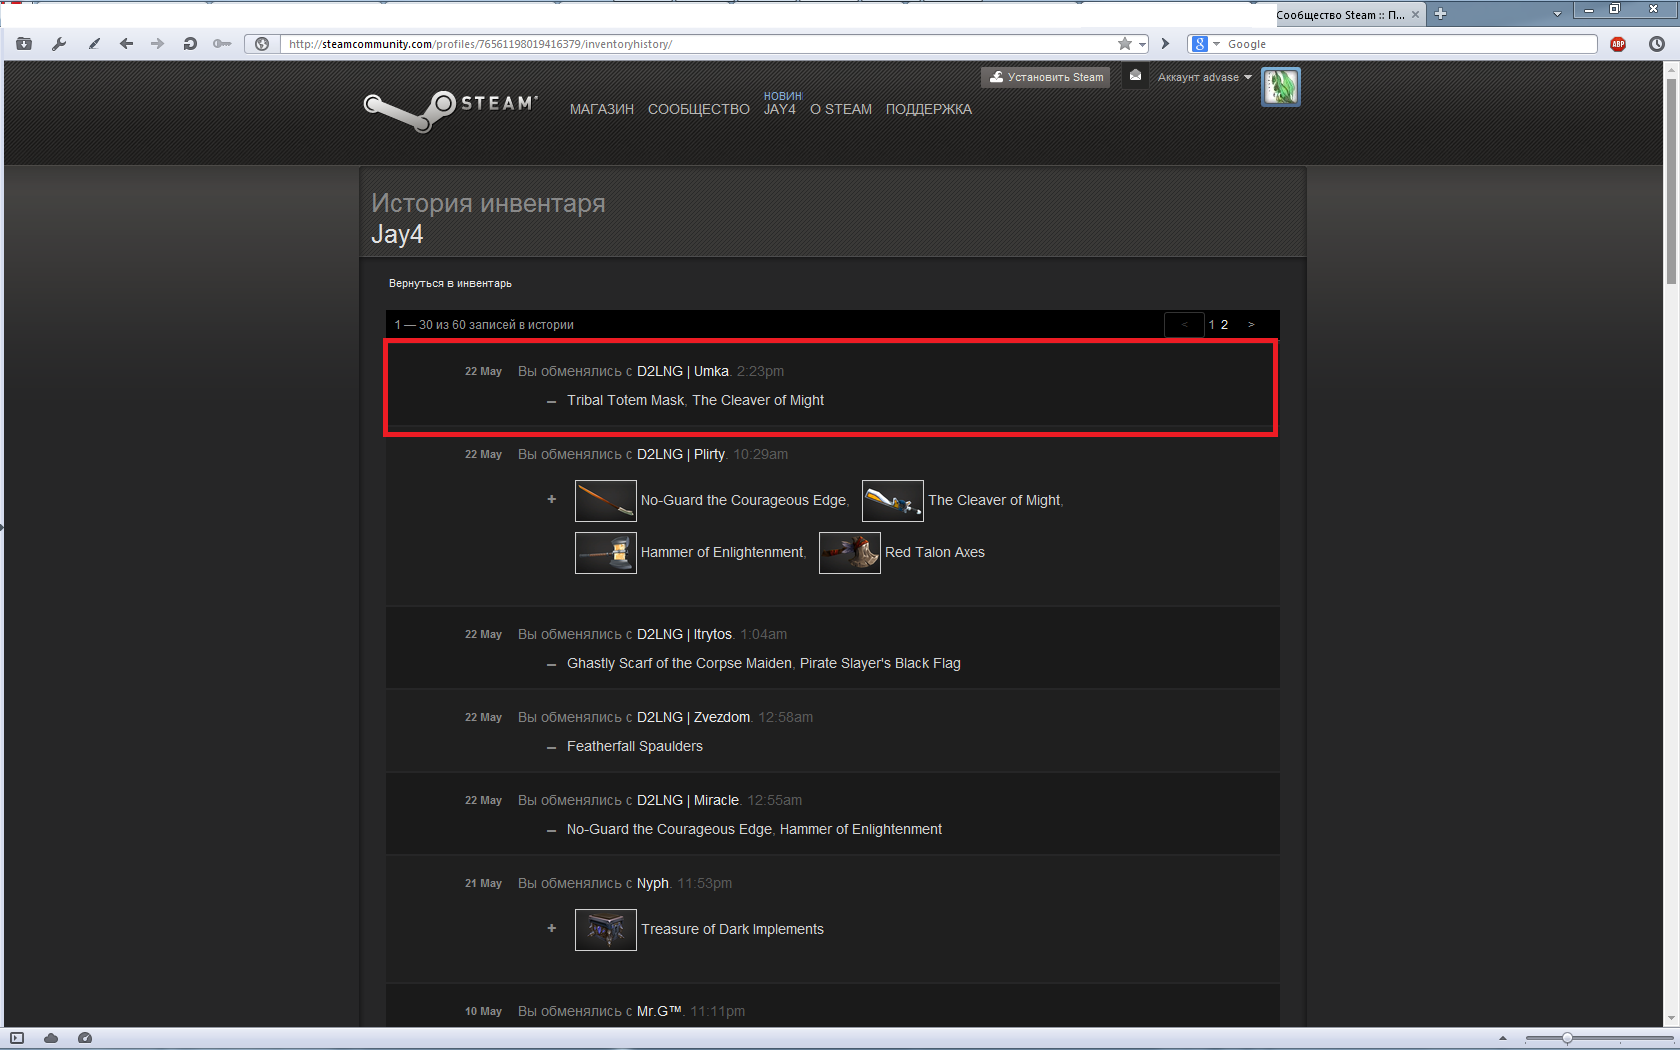This screenshot has width=1680, height=1050.
Task: Click Hammer of Enlightenment item thumbnail
Action: (606, 553)
